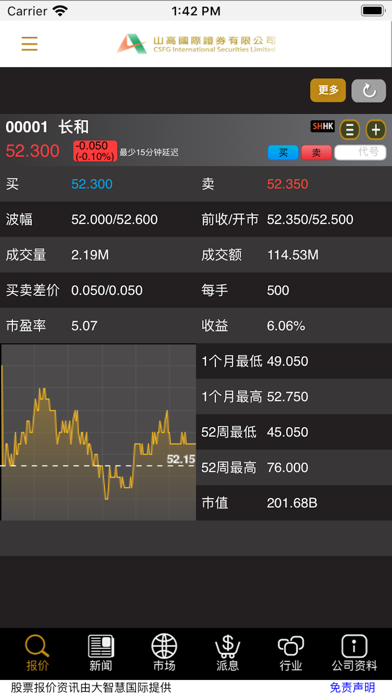The image size is (392, 696).
Task: Tap the 52周最低 value 45.050
Action: pyautogui.click(x=288, y=432)
